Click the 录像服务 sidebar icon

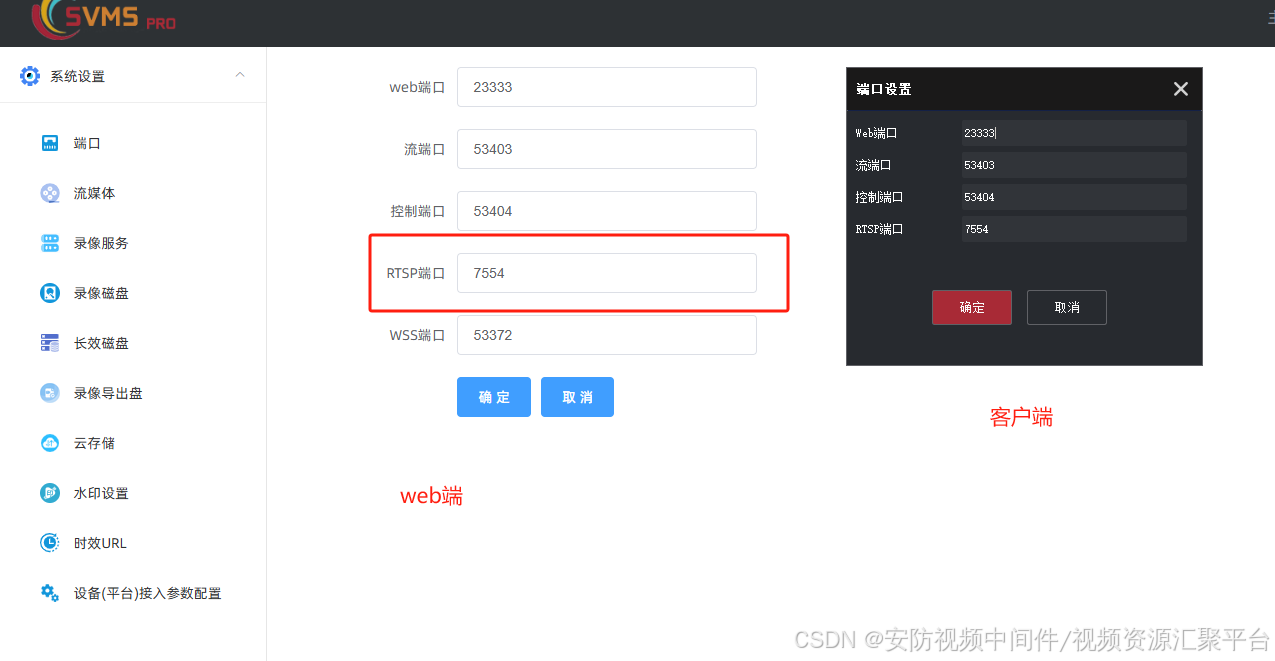pos(50,243)
